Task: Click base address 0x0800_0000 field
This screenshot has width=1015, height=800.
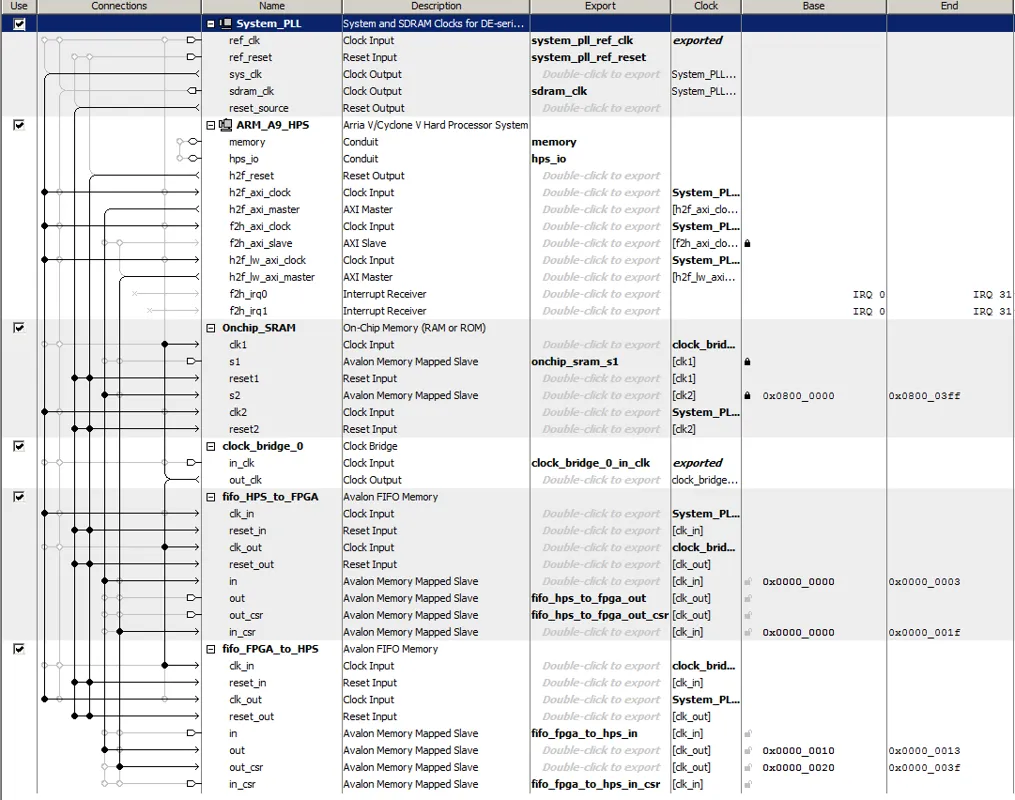Action: (798, 396)
